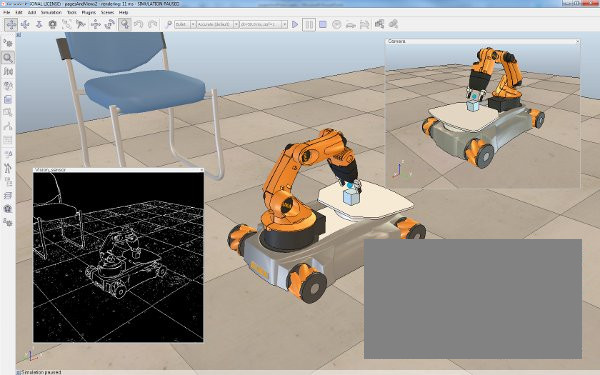The image size is (600, 375).
Task: Speed up simulation with rabbit icon
Action: point(364,24)
